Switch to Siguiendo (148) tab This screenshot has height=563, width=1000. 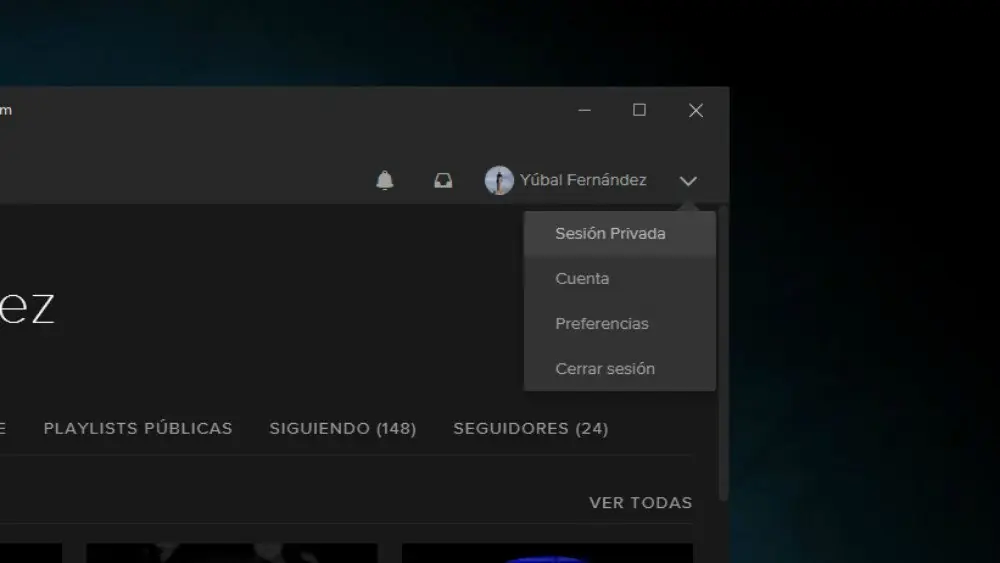342,428
